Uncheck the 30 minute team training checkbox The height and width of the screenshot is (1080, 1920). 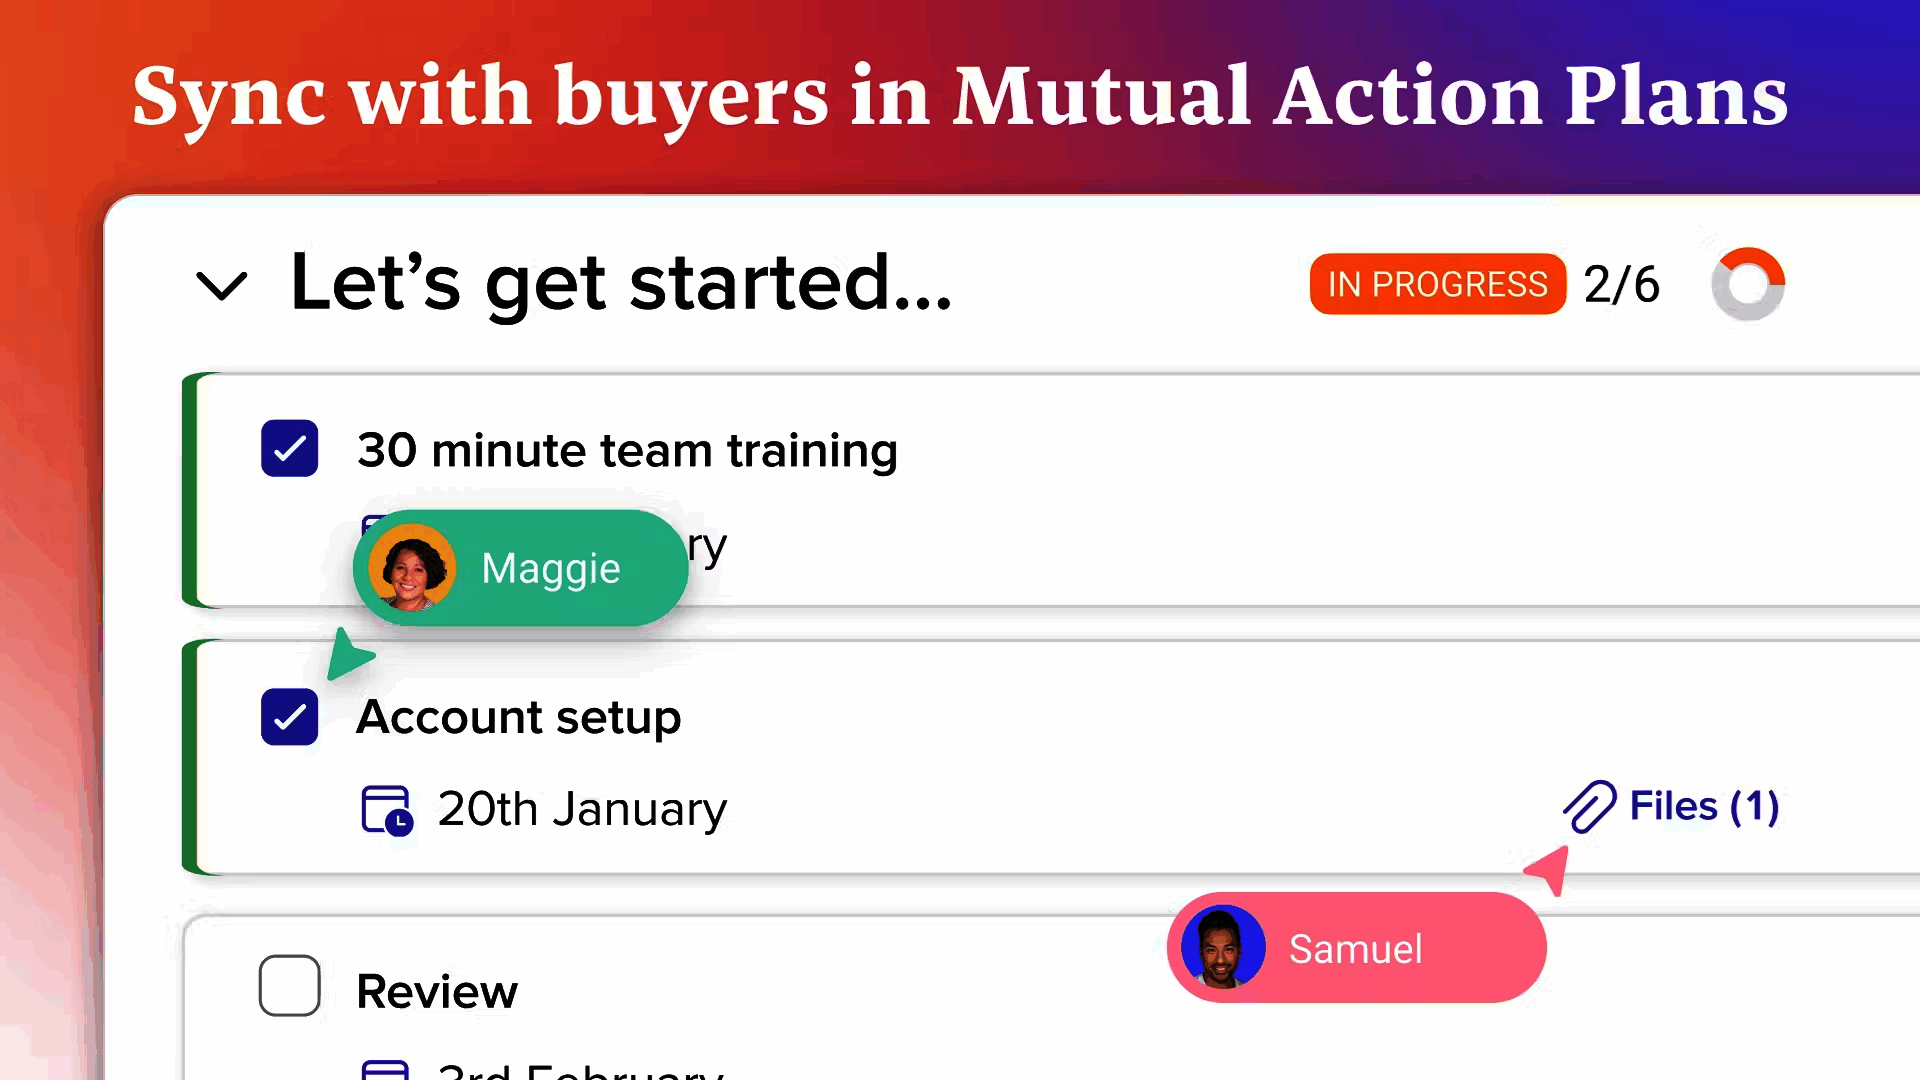[x=290, y=448]
